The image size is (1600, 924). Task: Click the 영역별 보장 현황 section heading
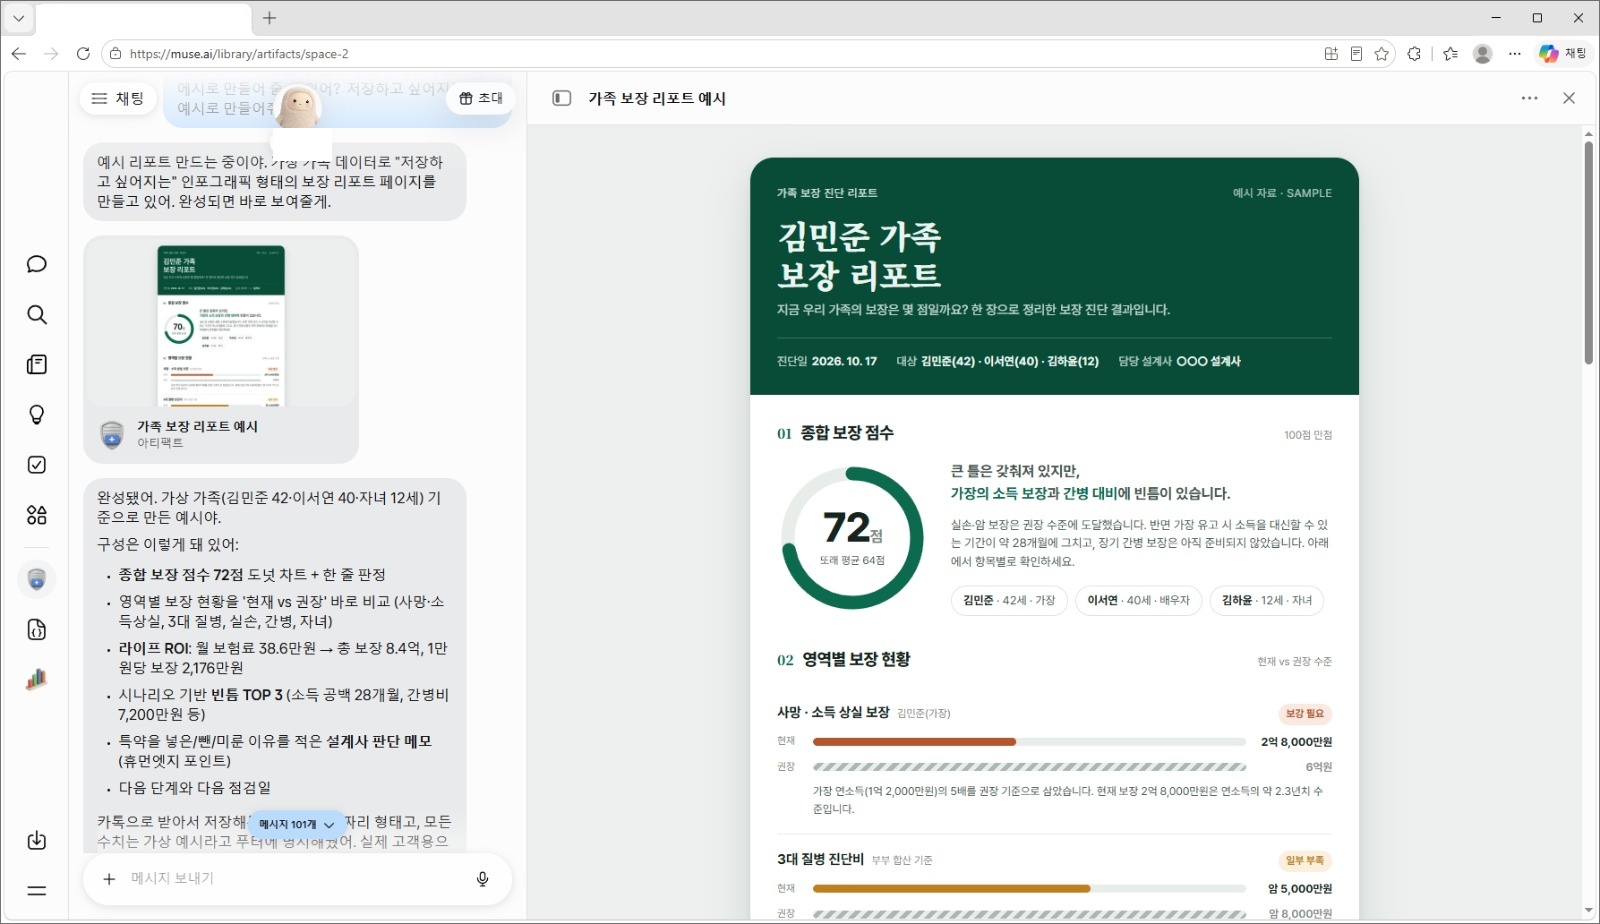pos(856,660)
